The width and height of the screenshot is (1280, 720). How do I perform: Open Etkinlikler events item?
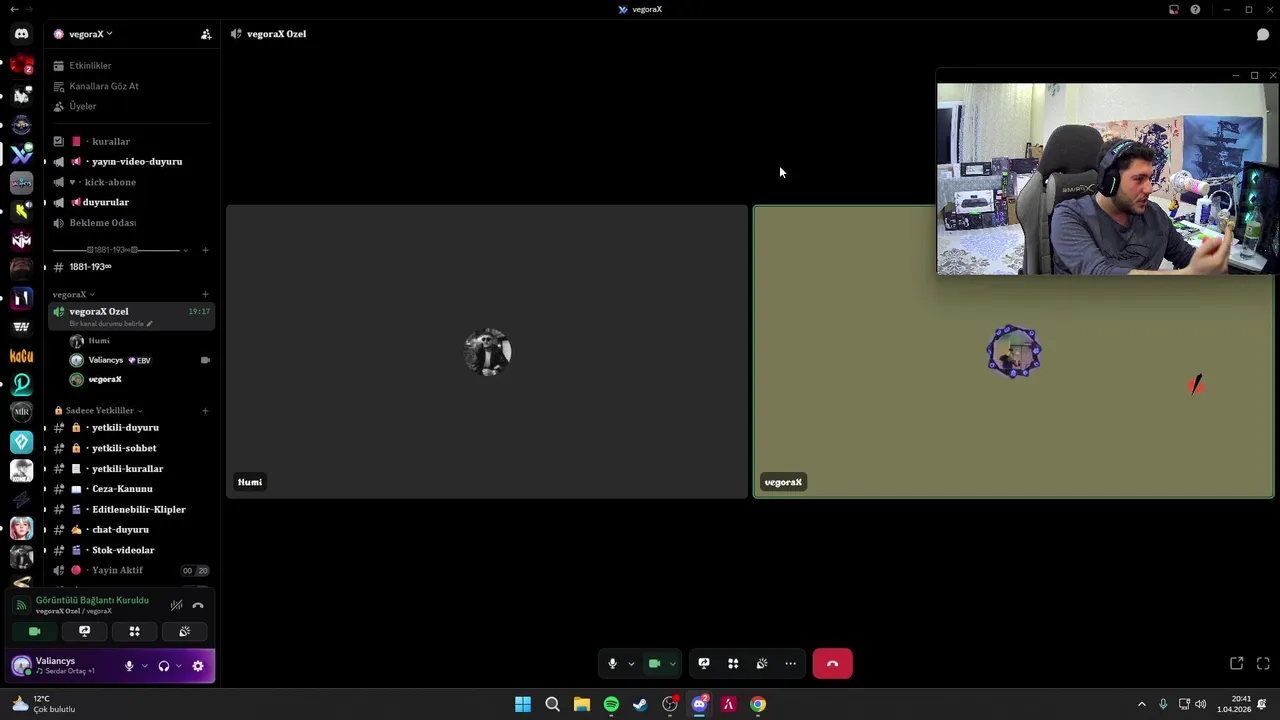[x=131, y=65]
